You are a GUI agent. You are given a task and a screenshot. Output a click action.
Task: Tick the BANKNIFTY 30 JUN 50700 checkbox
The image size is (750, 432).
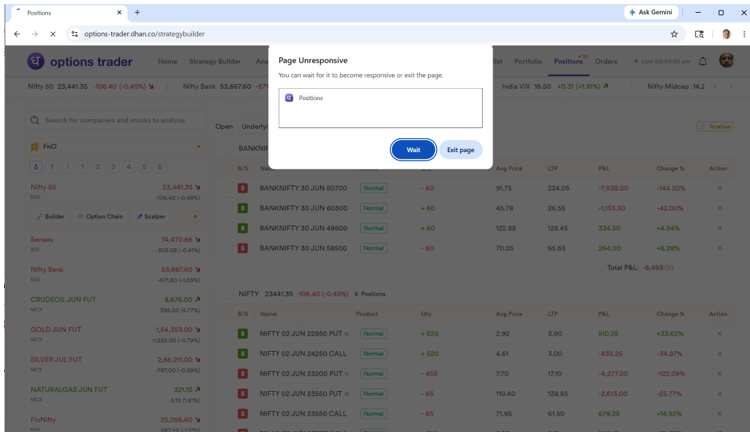tap(228, 188)
